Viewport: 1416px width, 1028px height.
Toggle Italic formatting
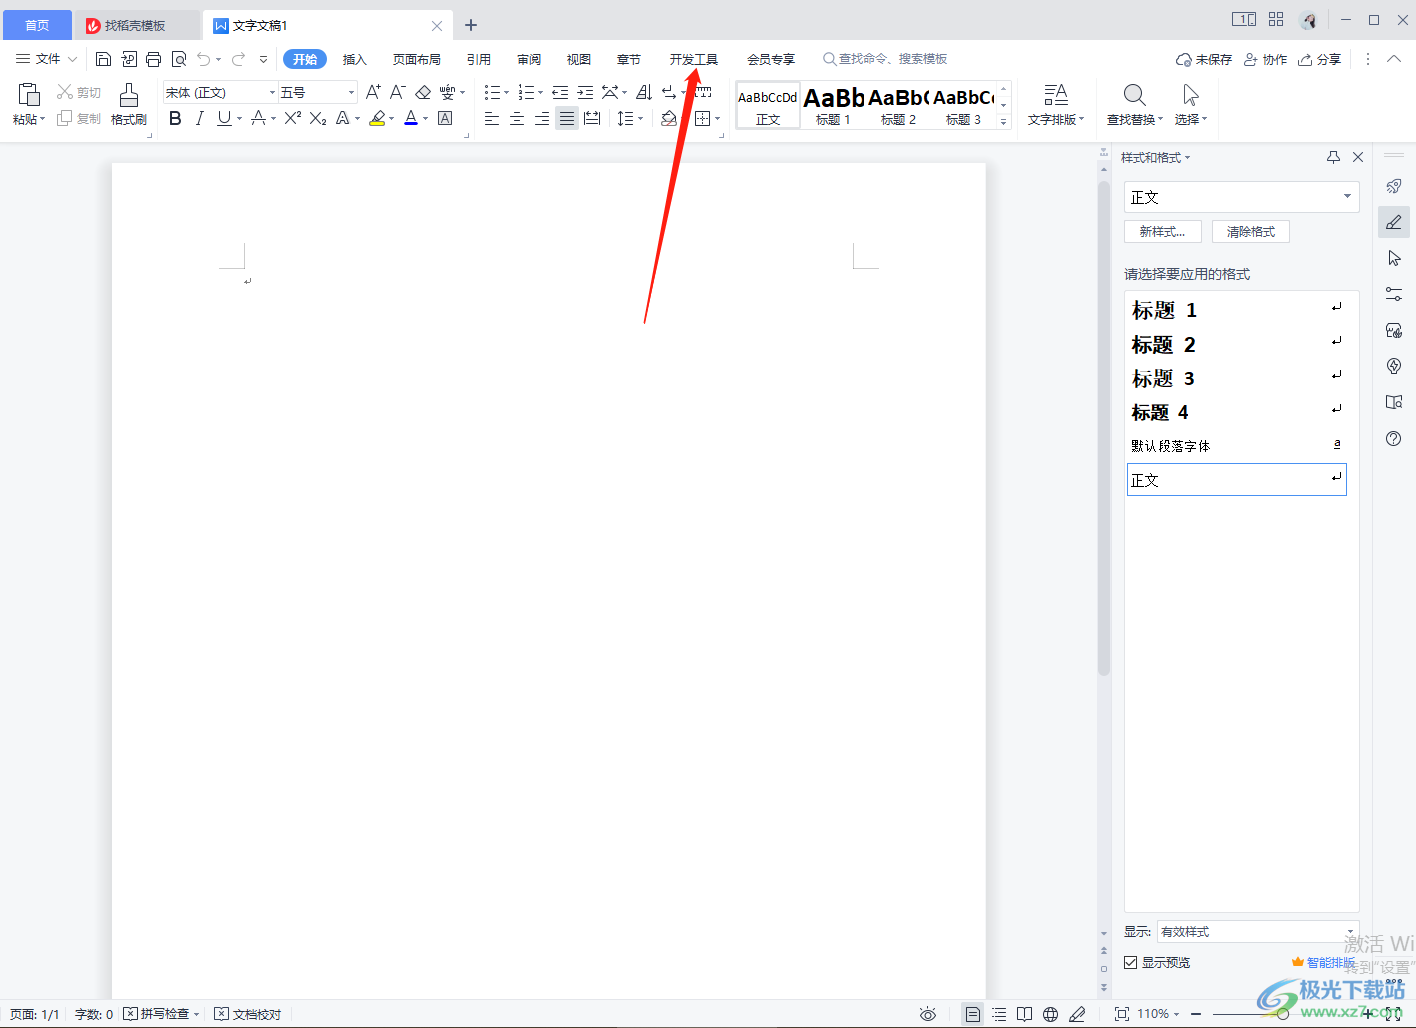pos(200,118)
